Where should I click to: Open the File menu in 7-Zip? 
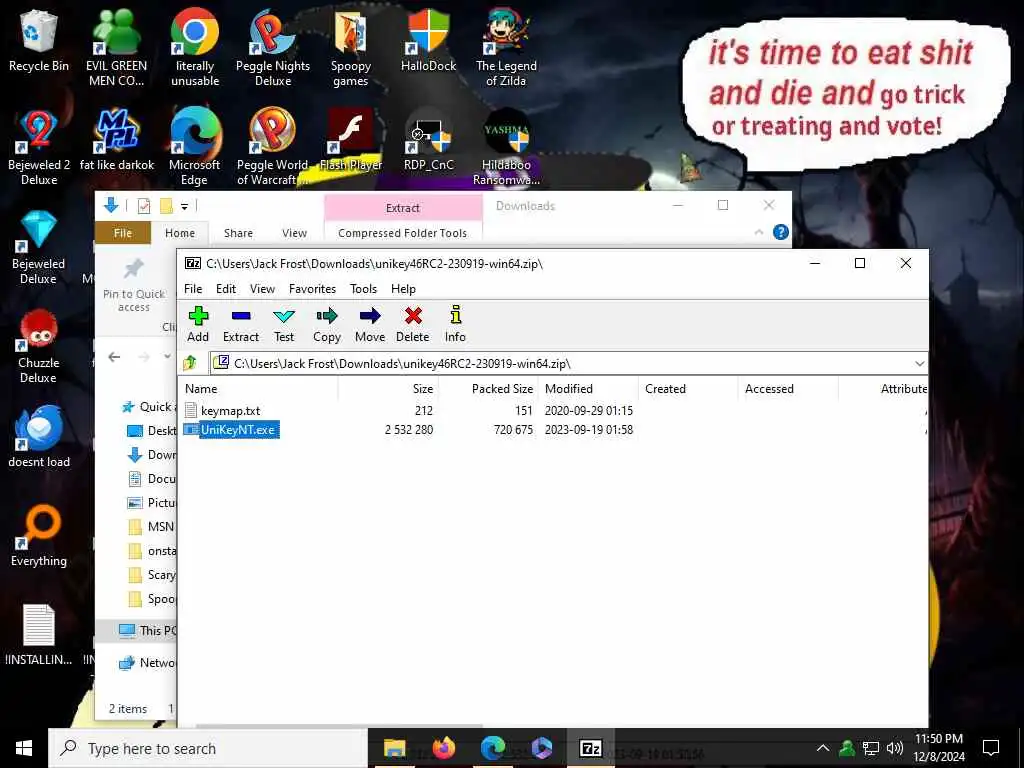(193, 289)
